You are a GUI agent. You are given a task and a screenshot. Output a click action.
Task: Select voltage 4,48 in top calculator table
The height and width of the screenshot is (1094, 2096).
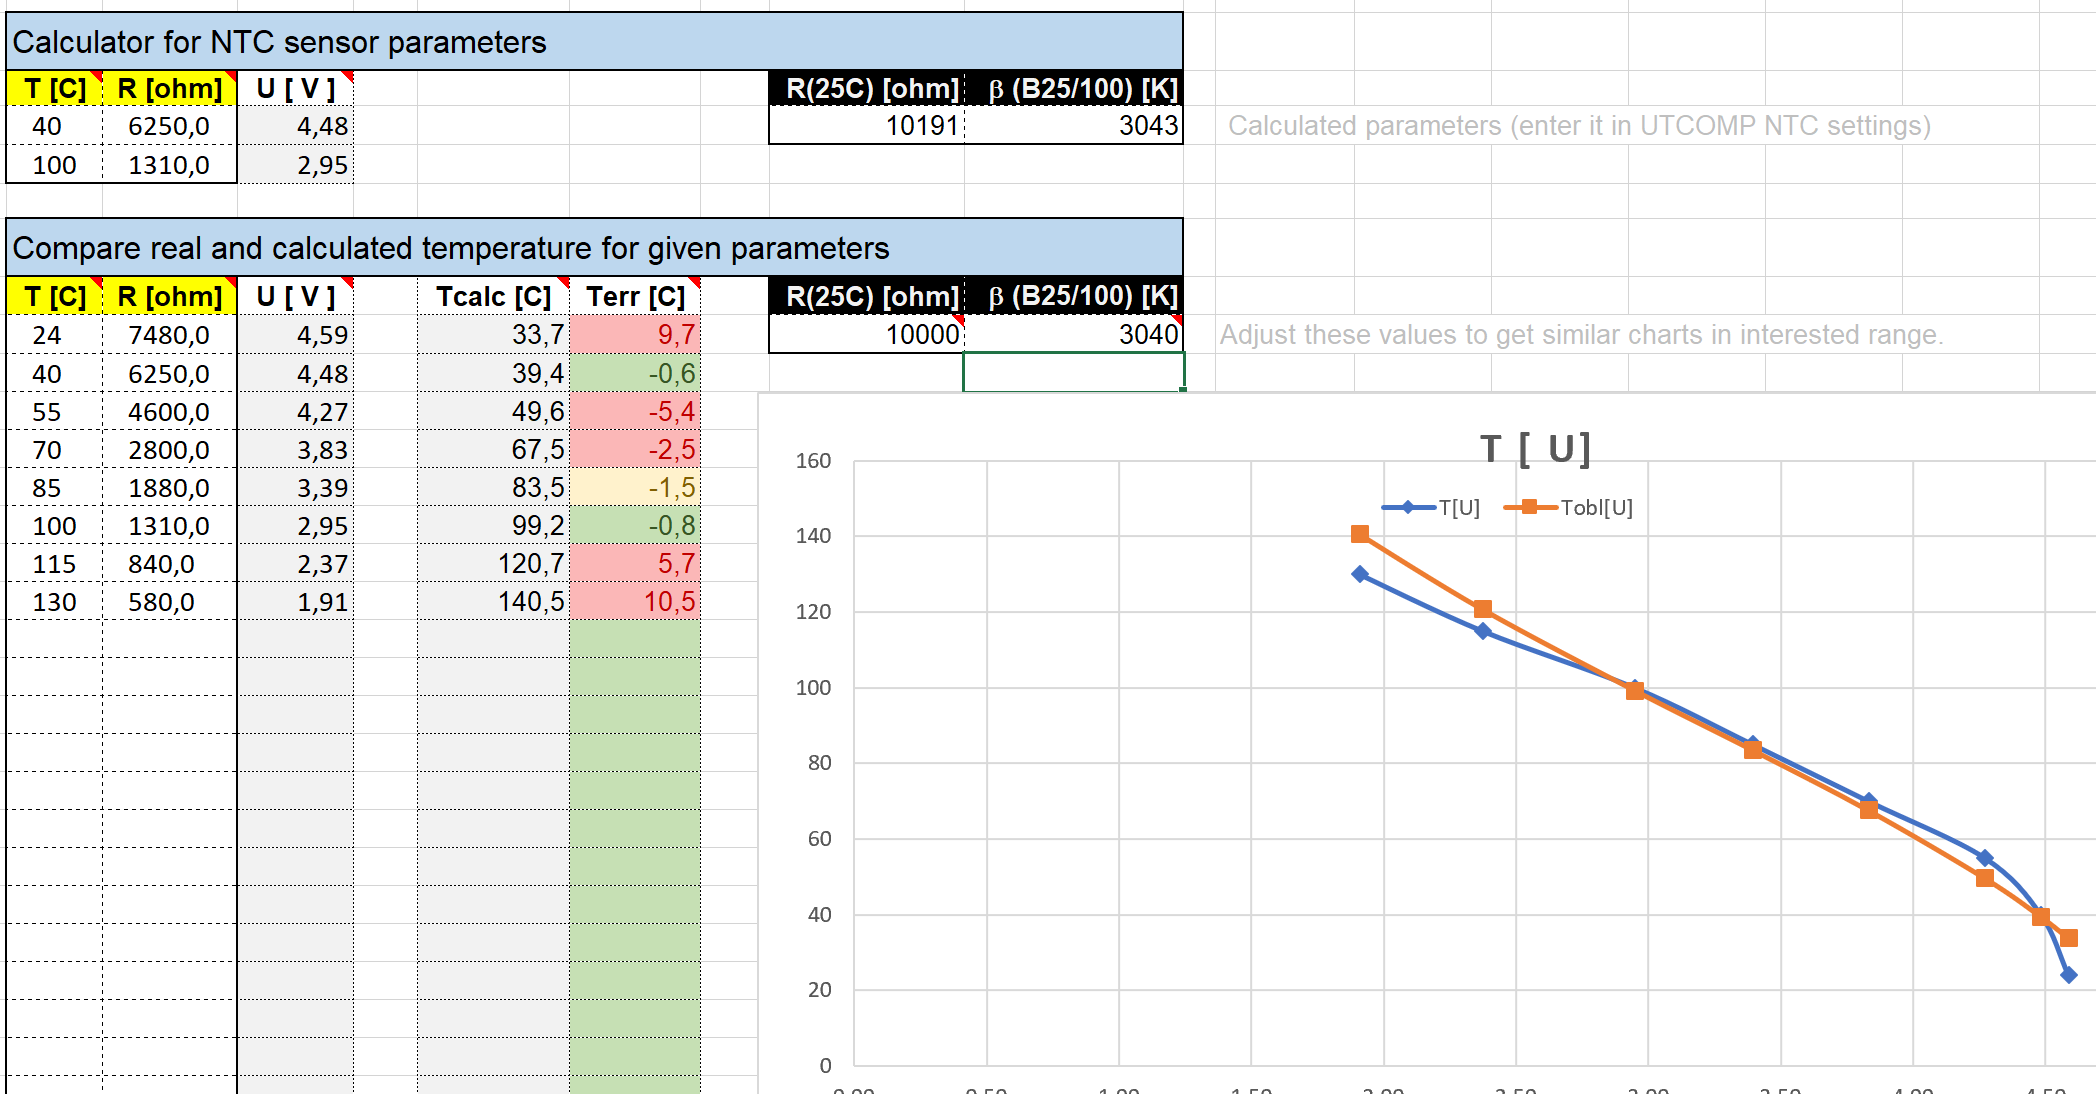pyautogui.click(x=295, y=126)
